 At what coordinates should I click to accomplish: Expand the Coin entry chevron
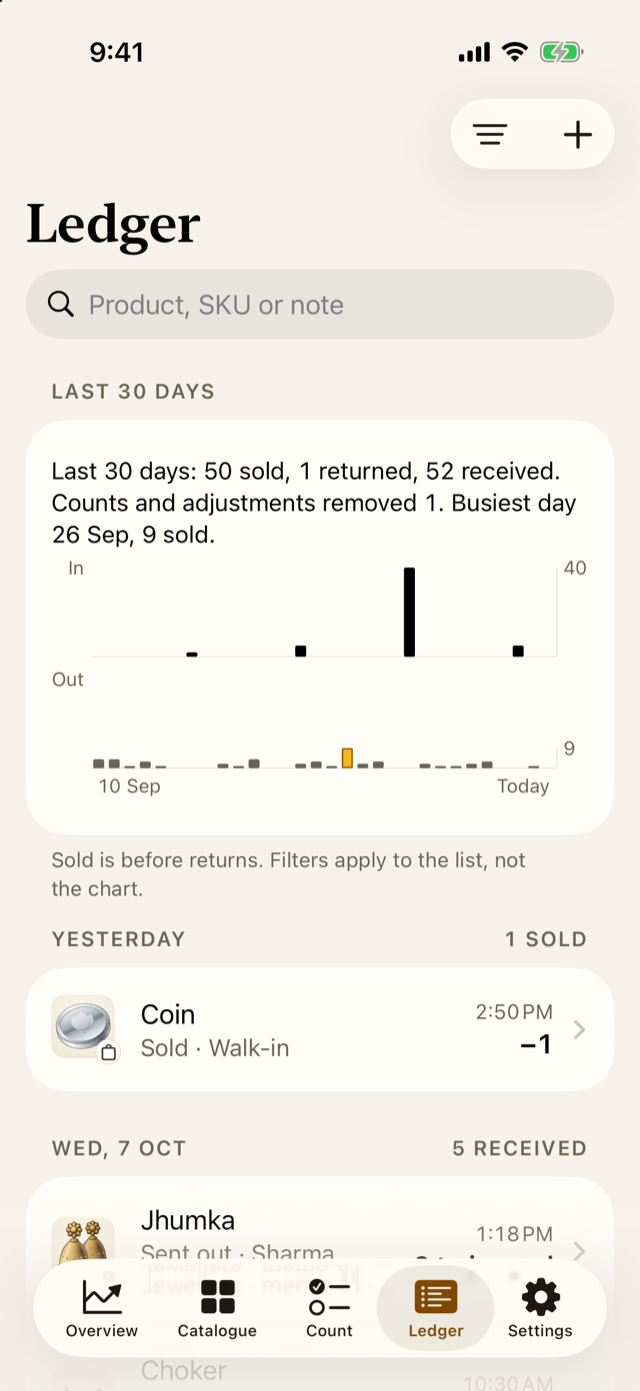(579, 1029)
